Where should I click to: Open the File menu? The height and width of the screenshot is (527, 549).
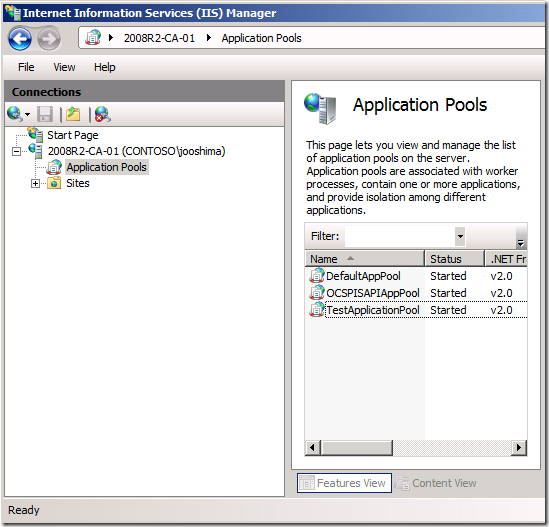(26, 67)
